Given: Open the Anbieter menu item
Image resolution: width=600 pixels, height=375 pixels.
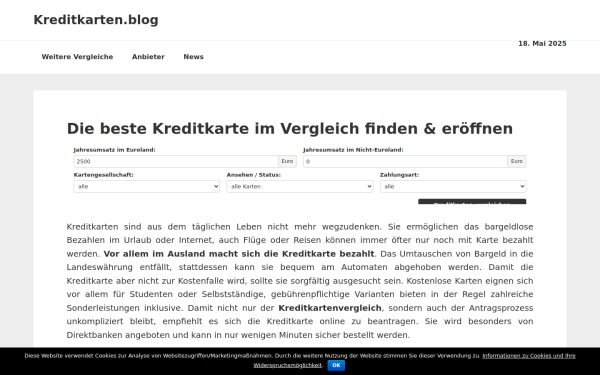Looking at the screenshot, I should pyautogui.click(x=148, y=57).
